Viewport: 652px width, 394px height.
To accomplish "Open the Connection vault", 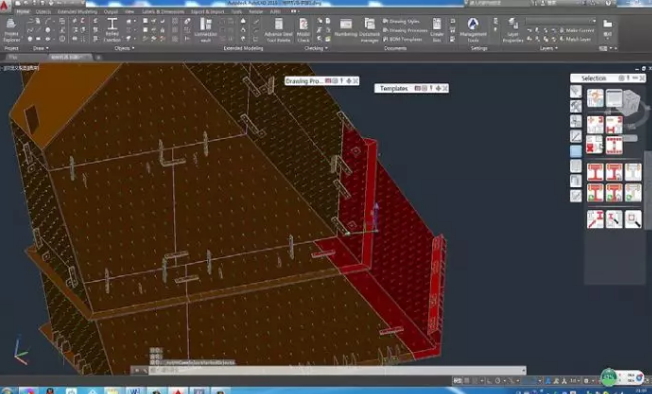I will (206, 30).
